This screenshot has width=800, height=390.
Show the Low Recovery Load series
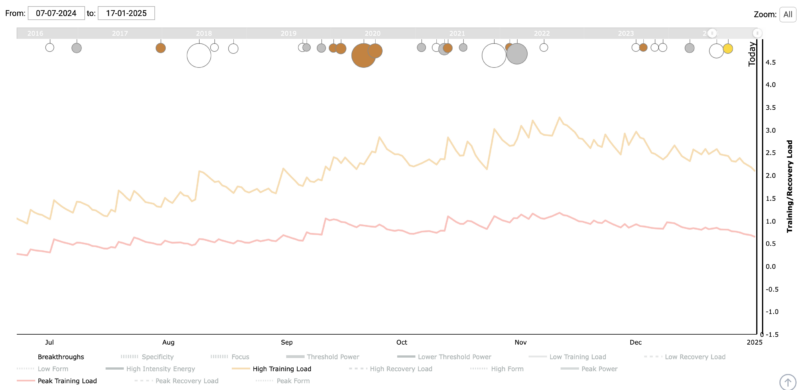pyautogui.click(x=685, y=357)
